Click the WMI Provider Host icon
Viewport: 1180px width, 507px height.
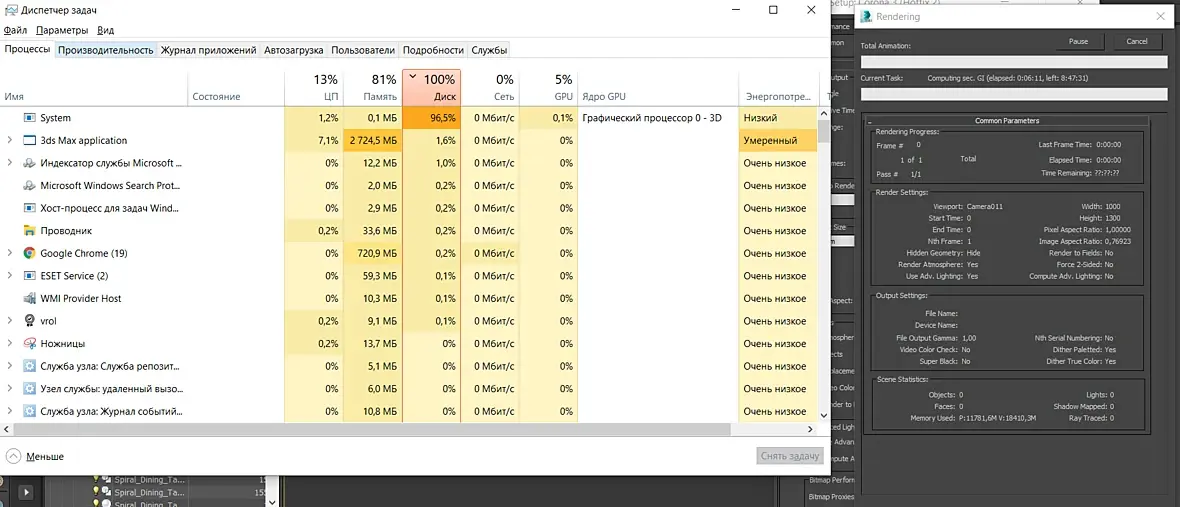pos(30,299)
